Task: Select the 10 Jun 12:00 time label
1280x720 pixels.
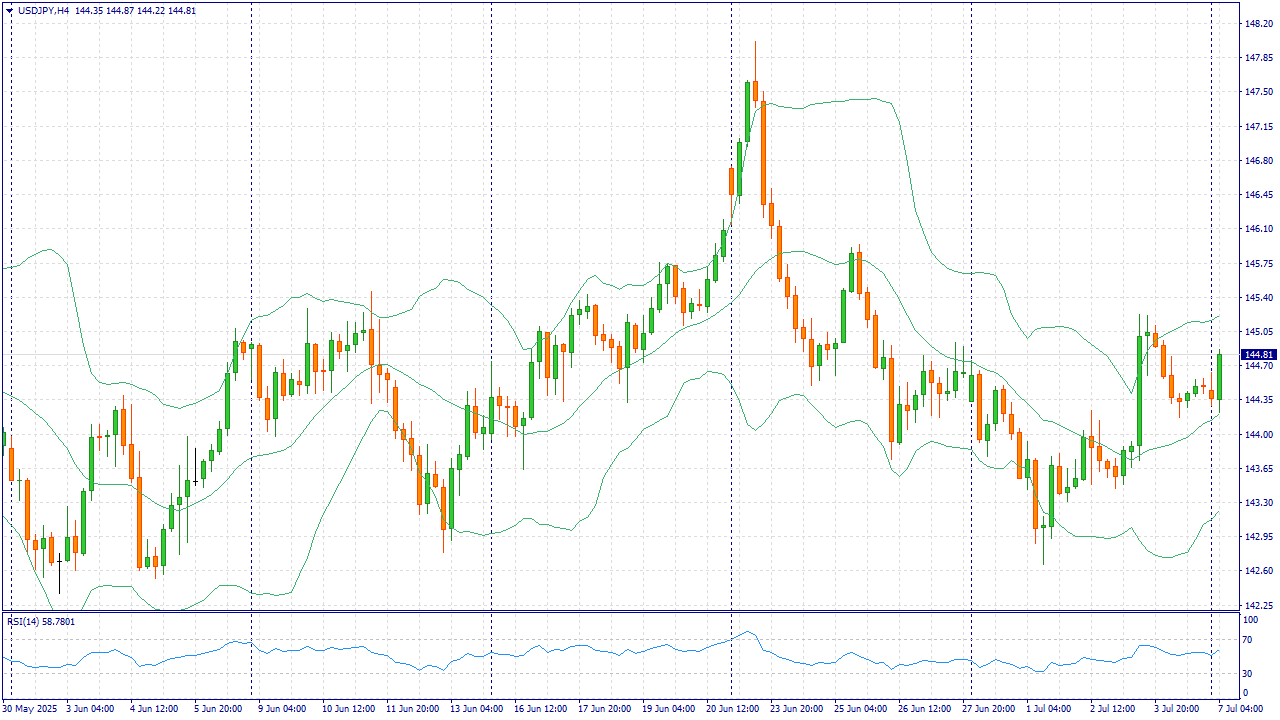Action: click(x=346, y=709)
